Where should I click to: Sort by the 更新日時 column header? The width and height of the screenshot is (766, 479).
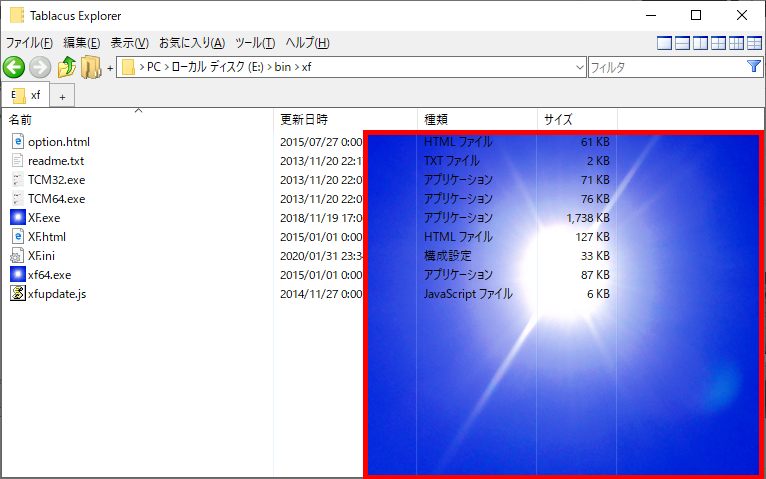click(x=345, y=120)
